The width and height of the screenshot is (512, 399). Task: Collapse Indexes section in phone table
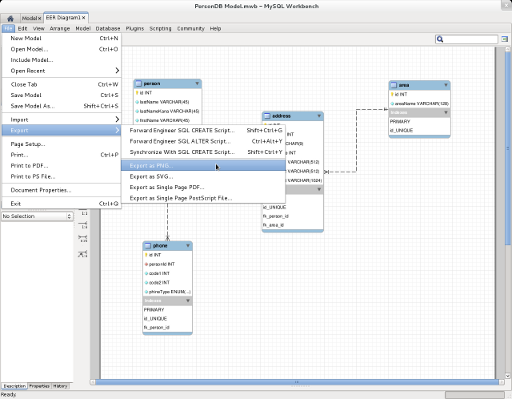click(188, 301)
